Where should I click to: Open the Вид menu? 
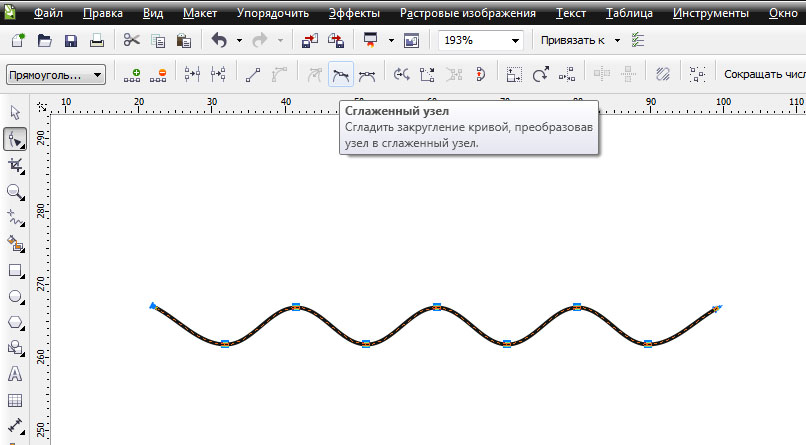point(153,13)
